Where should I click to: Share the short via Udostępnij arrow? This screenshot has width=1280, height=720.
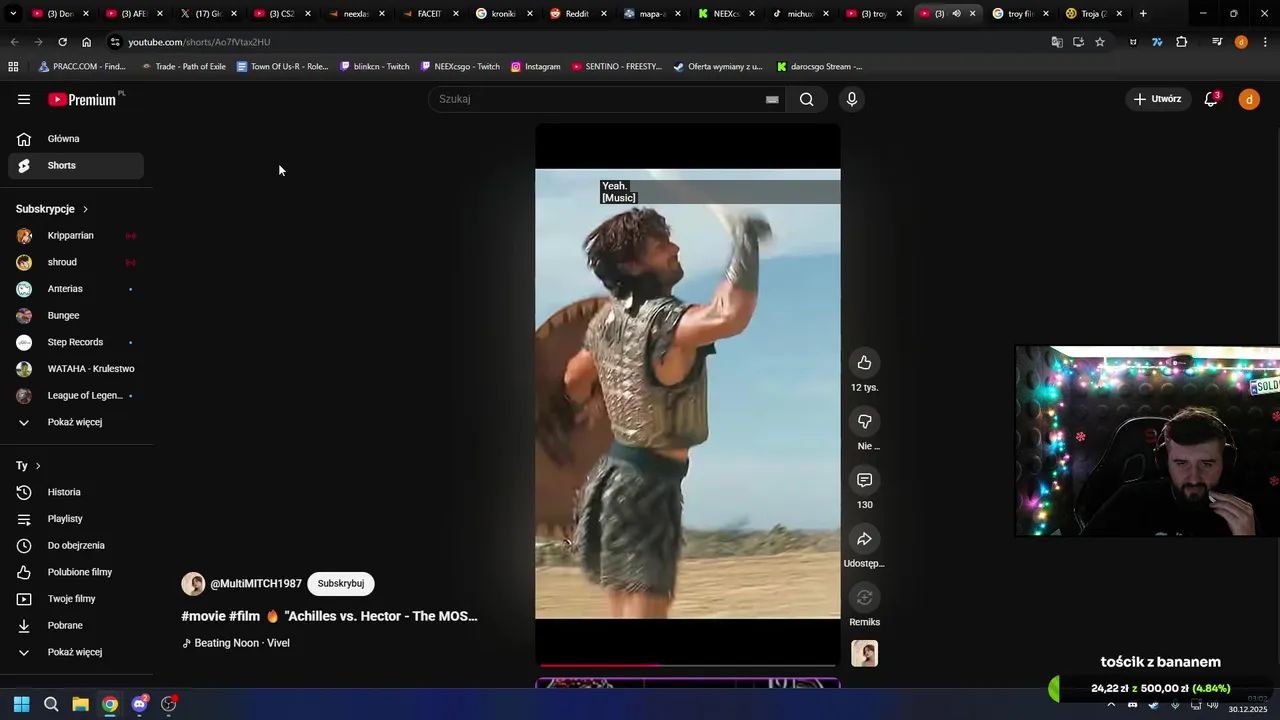tap(865, 540)
